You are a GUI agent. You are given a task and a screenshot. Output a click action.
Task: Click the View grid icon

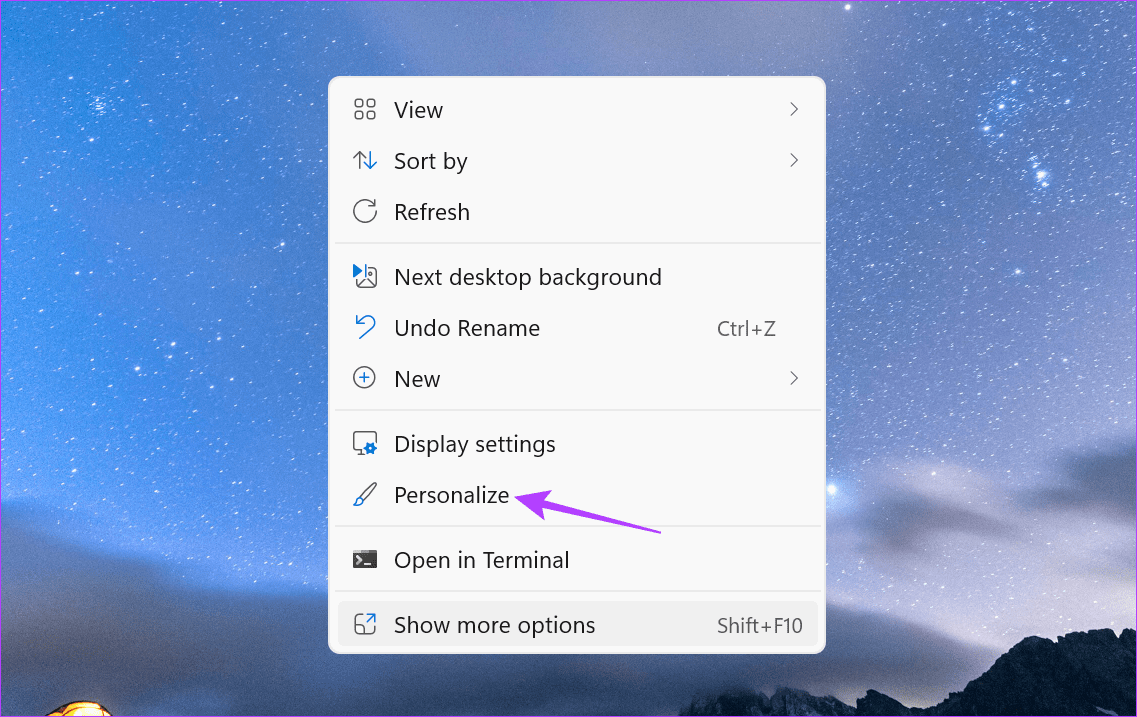pyautogui.click(x=365, y=110)
